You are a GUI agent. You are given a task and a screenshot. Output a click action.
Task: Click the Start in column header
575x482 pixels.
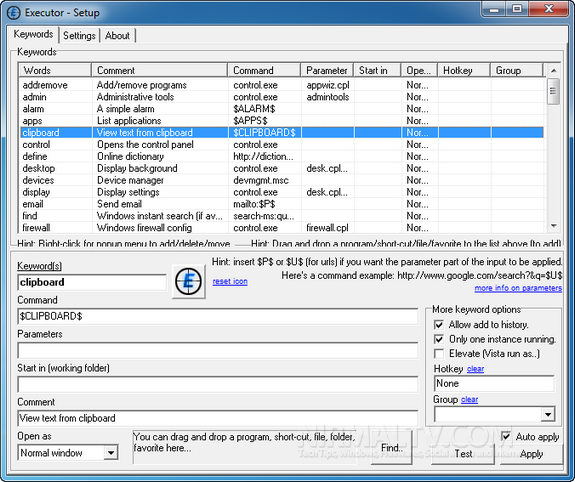pyautogui.click(x=377, y=70)
